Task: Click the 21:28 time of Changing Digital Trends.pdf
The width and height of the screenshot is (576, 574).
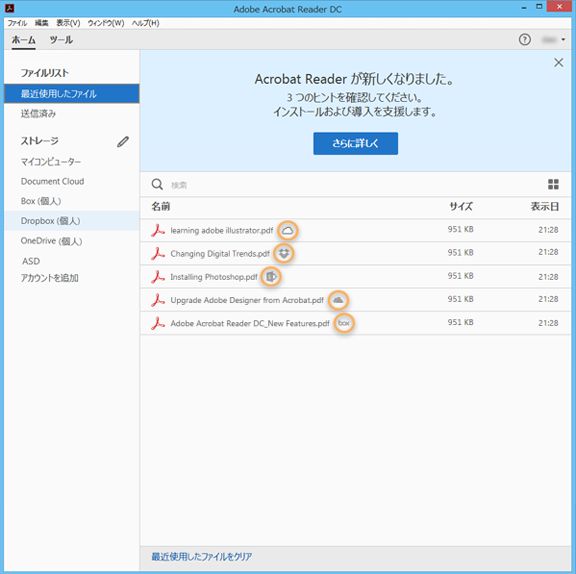Action: (548, 252)
